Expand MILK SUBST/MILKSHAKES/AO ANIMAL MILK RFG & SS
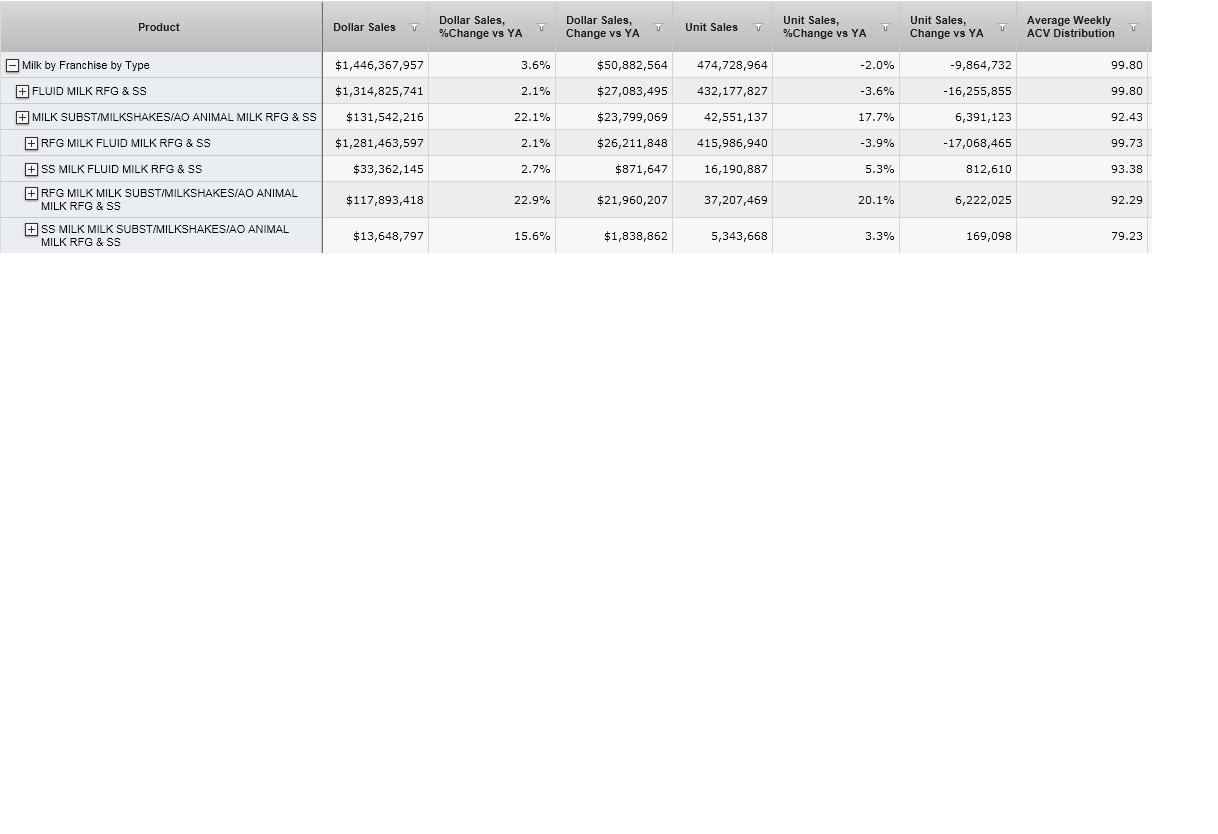 click(x=22, y=117)
